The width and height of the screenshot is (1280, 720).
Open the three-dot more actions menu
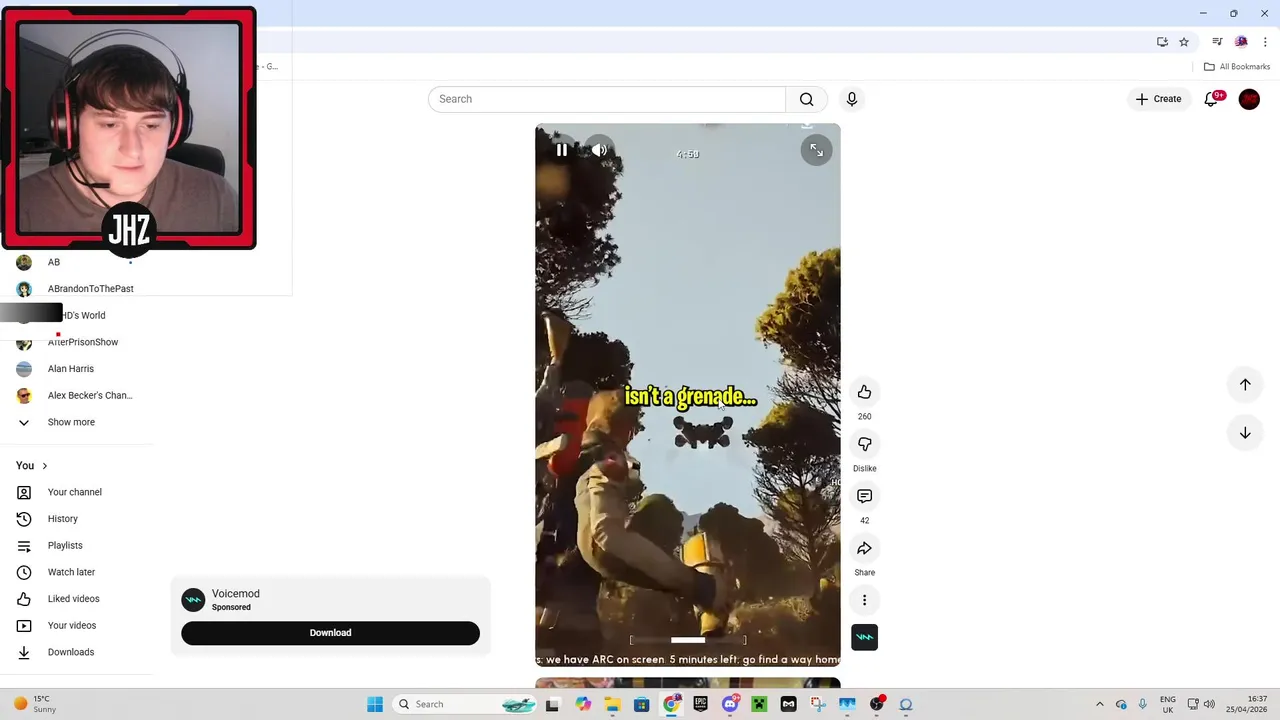864,600
